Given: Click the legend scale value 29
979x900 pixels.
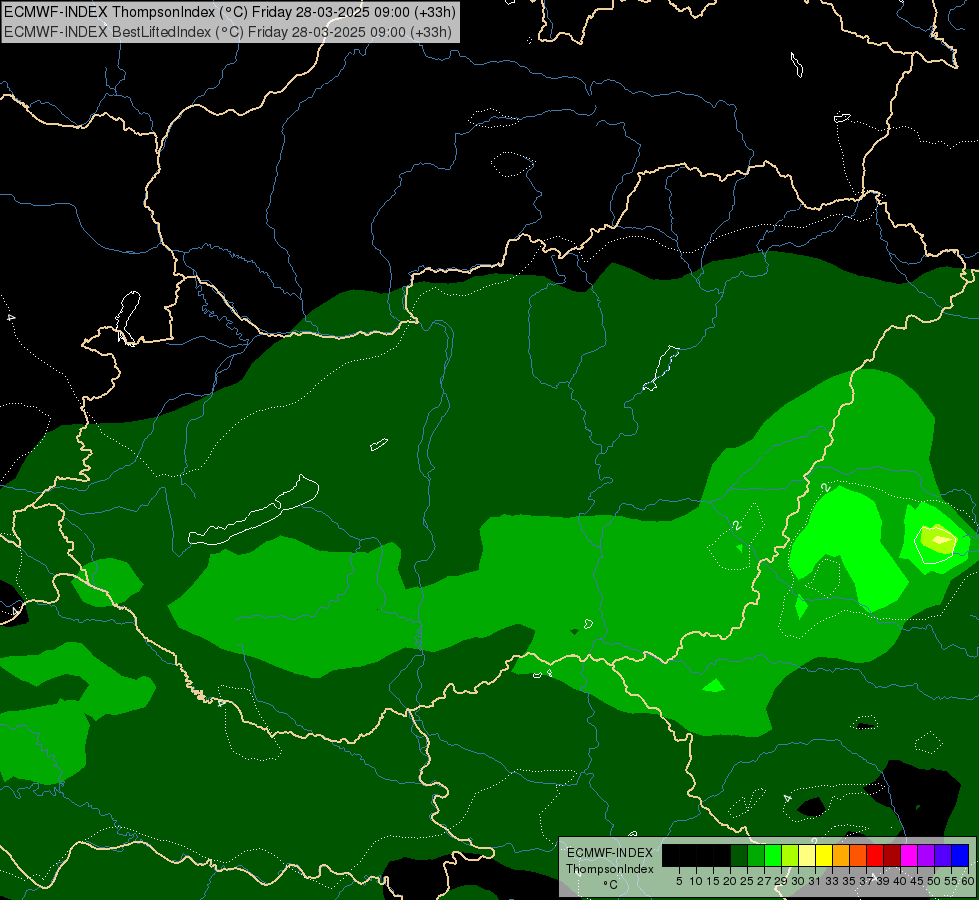Looking at the screenshot, I should tap(780, 881).
